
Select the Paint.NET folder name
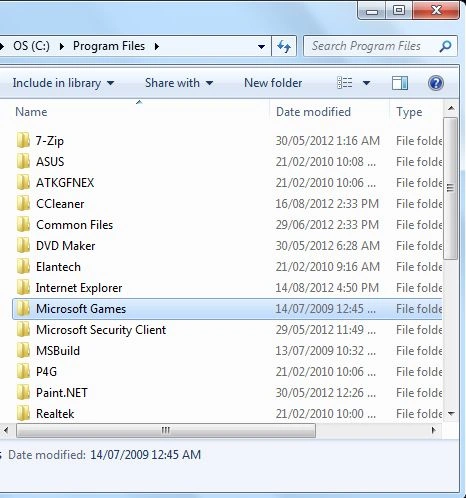62,393
